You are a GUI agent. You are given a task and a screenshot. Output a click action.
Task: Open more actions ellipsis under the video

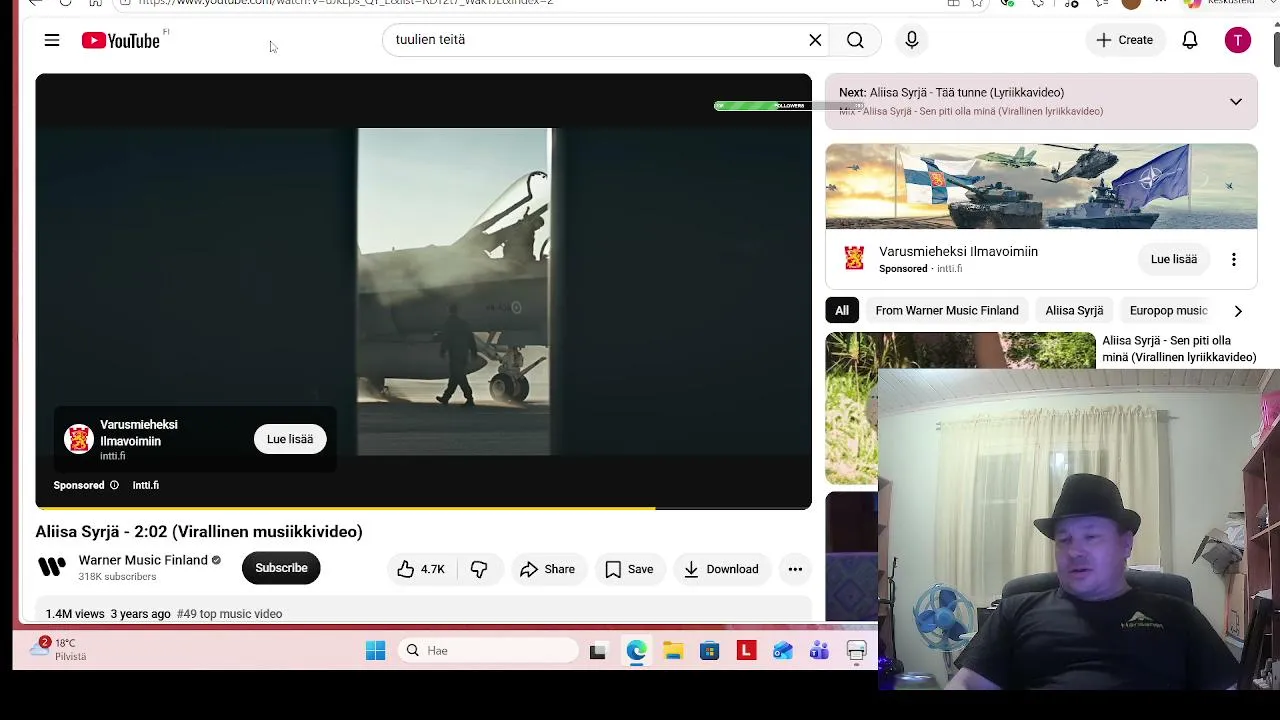pyautogui.click(x=795, y=569)
